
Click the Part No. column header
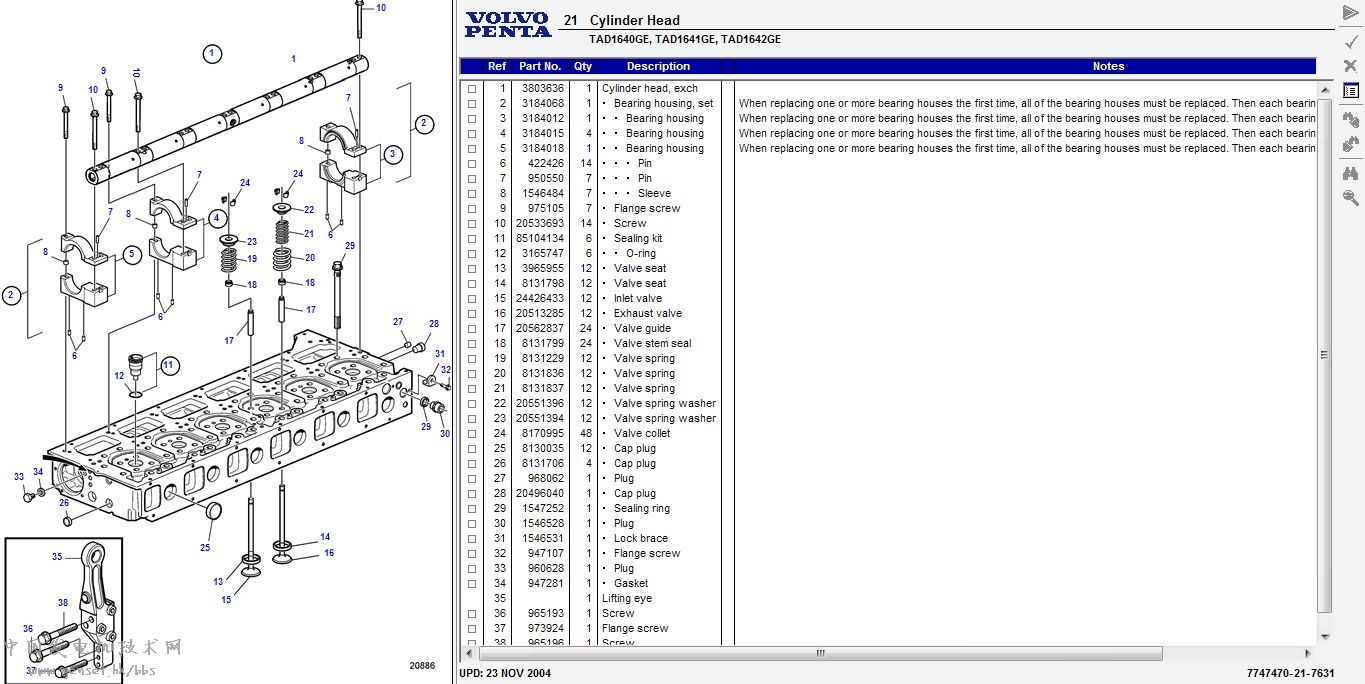(x=540, y=67)
